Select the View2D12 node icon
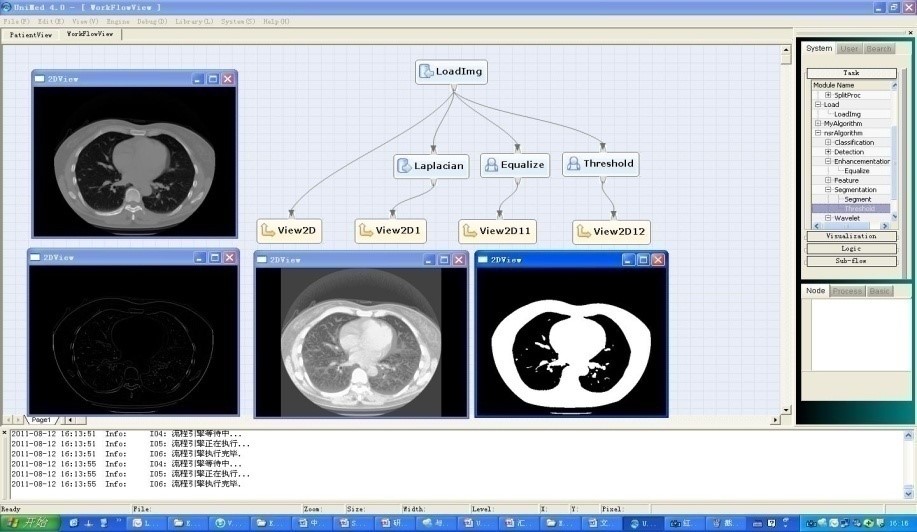The height and width of the screenshot is (532, 917). [x=583, y=232]
